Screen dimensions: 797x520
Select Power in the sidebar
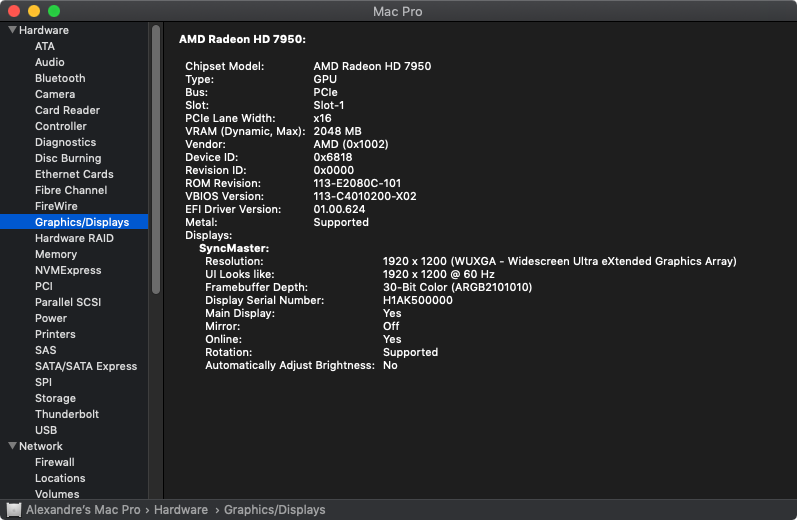51,318
